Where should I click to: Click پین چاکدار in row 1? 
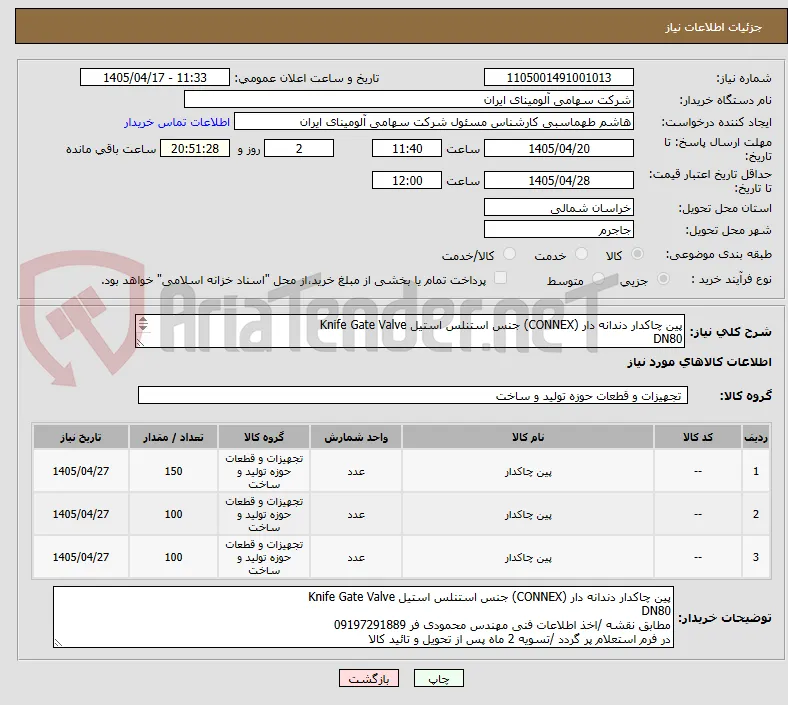pos(528,471)
